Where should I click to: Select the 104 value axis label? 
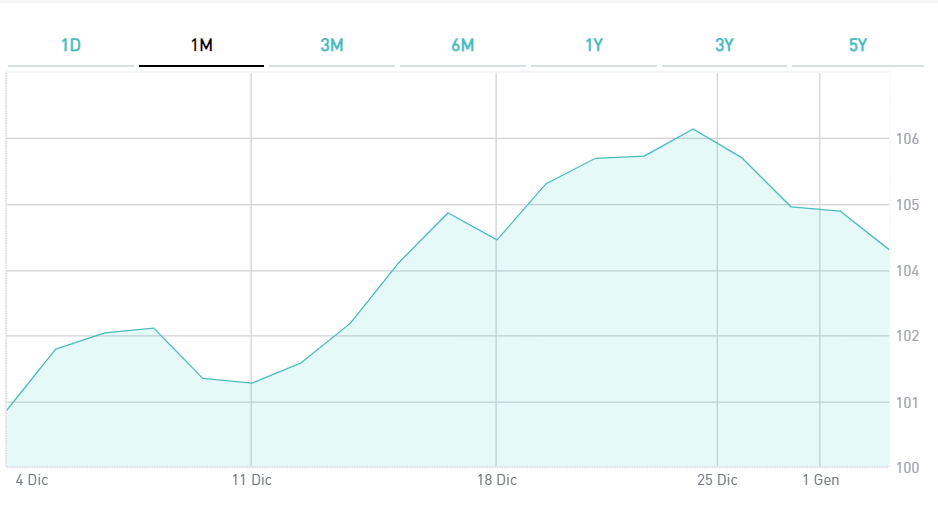pos(908,271)
